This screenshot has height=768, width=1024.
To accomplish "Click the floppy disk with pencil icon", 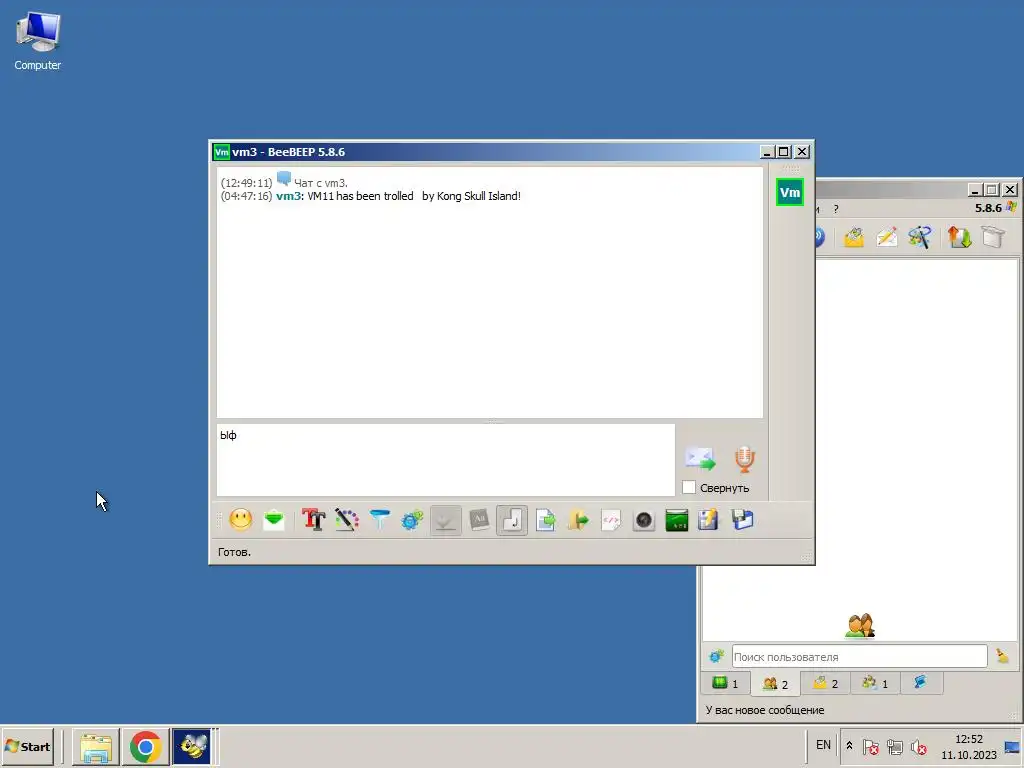I will pyautogui.click(x=709, y=520).
